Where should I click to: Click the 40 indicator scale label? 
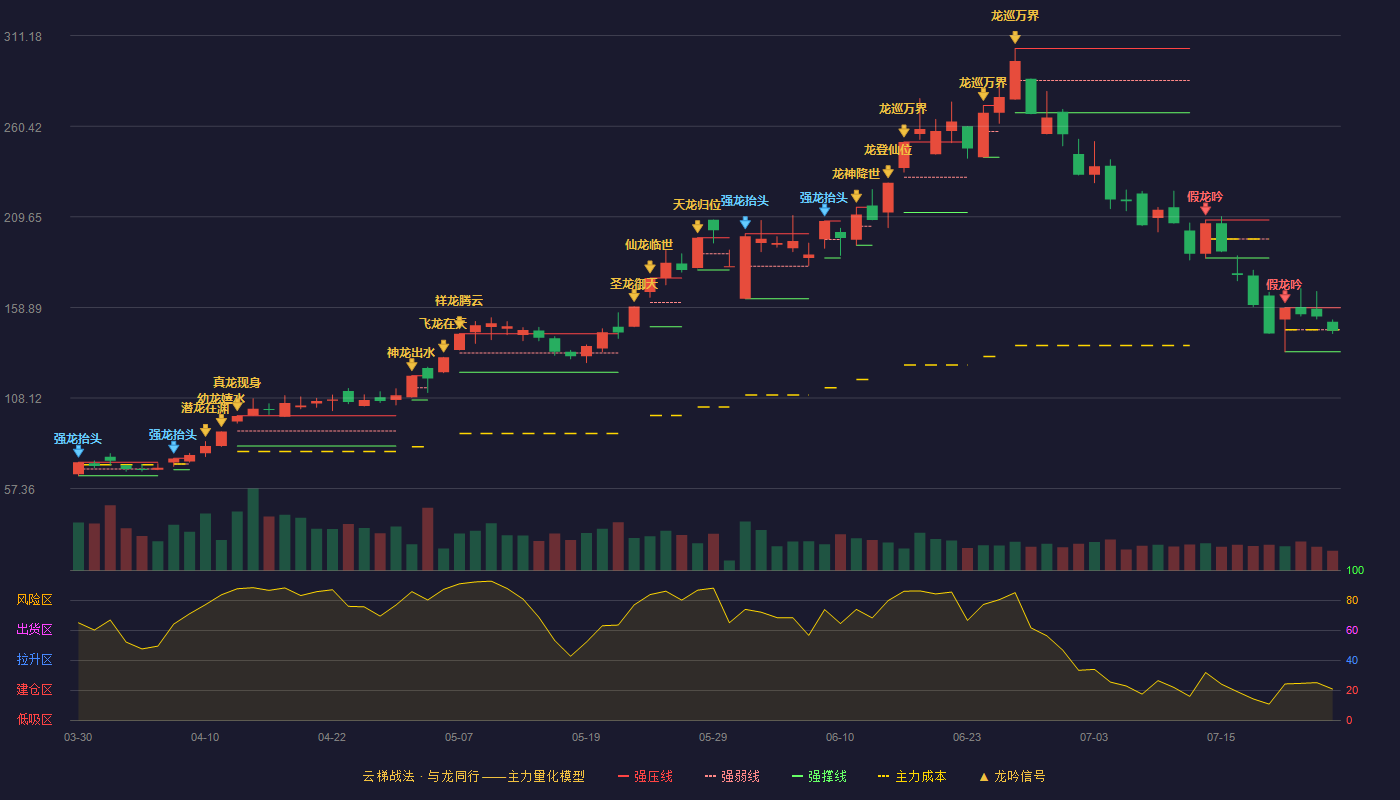coord(1352,660)
